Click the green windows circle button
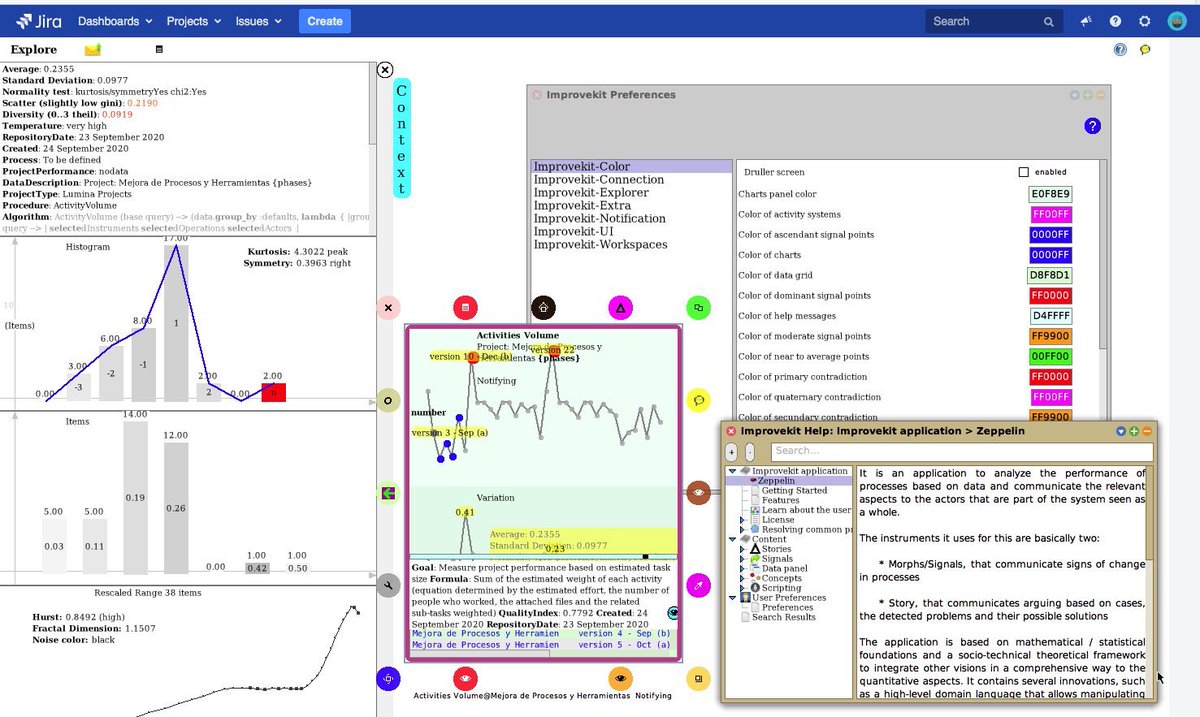This screenshot has width=1200, height=717. pyautogui.click(x=698, y=307)
